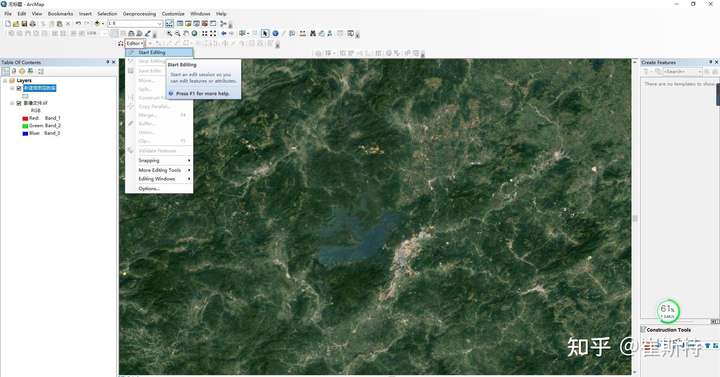Image resolution: width=720 pixels, height=377 pixels.
Task: Open the Table Of Contents window icon
Action: tap(180, 23)
